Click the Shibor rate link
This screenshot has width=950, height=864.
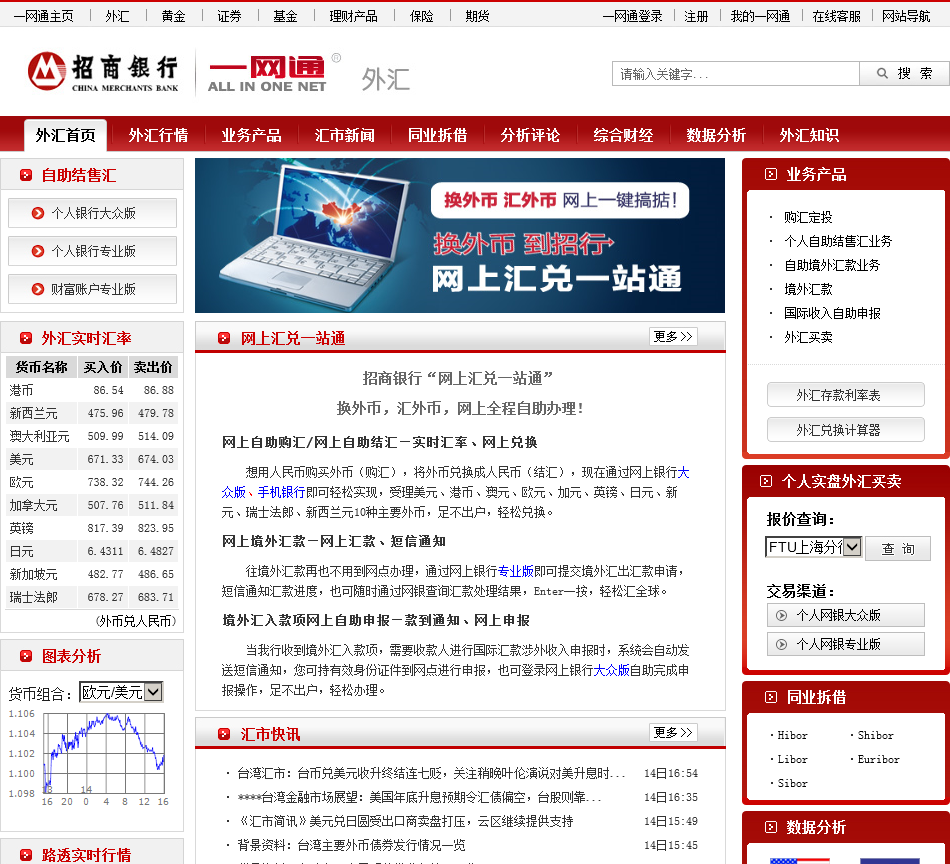tap(875, 735)
